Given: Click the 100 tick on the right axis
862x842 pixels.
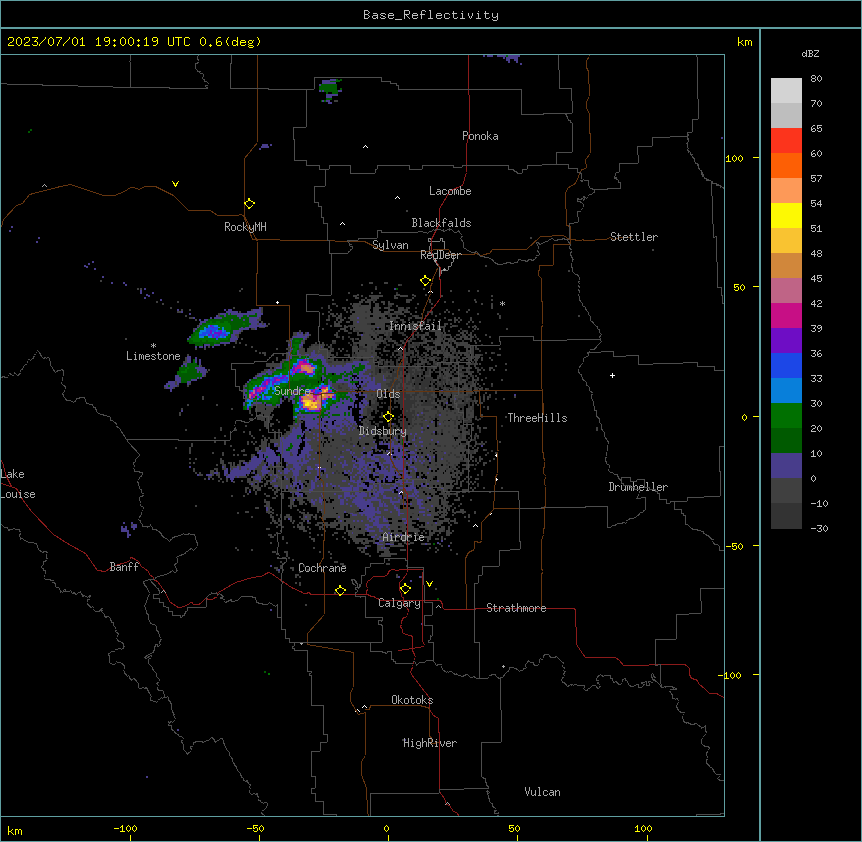Looking at the screenshot, I should pyautogui.click(x=734, y=158).
